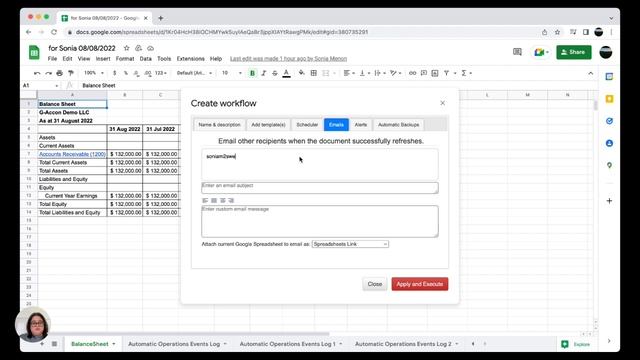The image size is (640, 360).
Task: Toggle Strikethrough formatting
Action: pyautogui.click(x=275, y=73)
